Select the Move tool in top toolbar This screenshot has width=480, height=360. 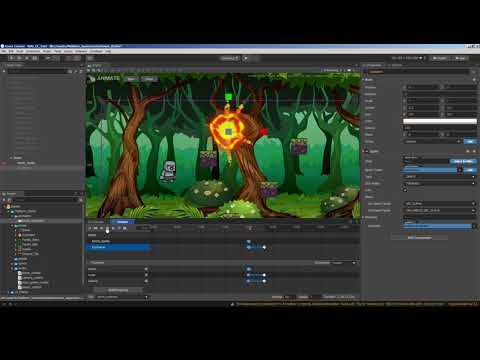pyautogui.click(x=12, y=58)
